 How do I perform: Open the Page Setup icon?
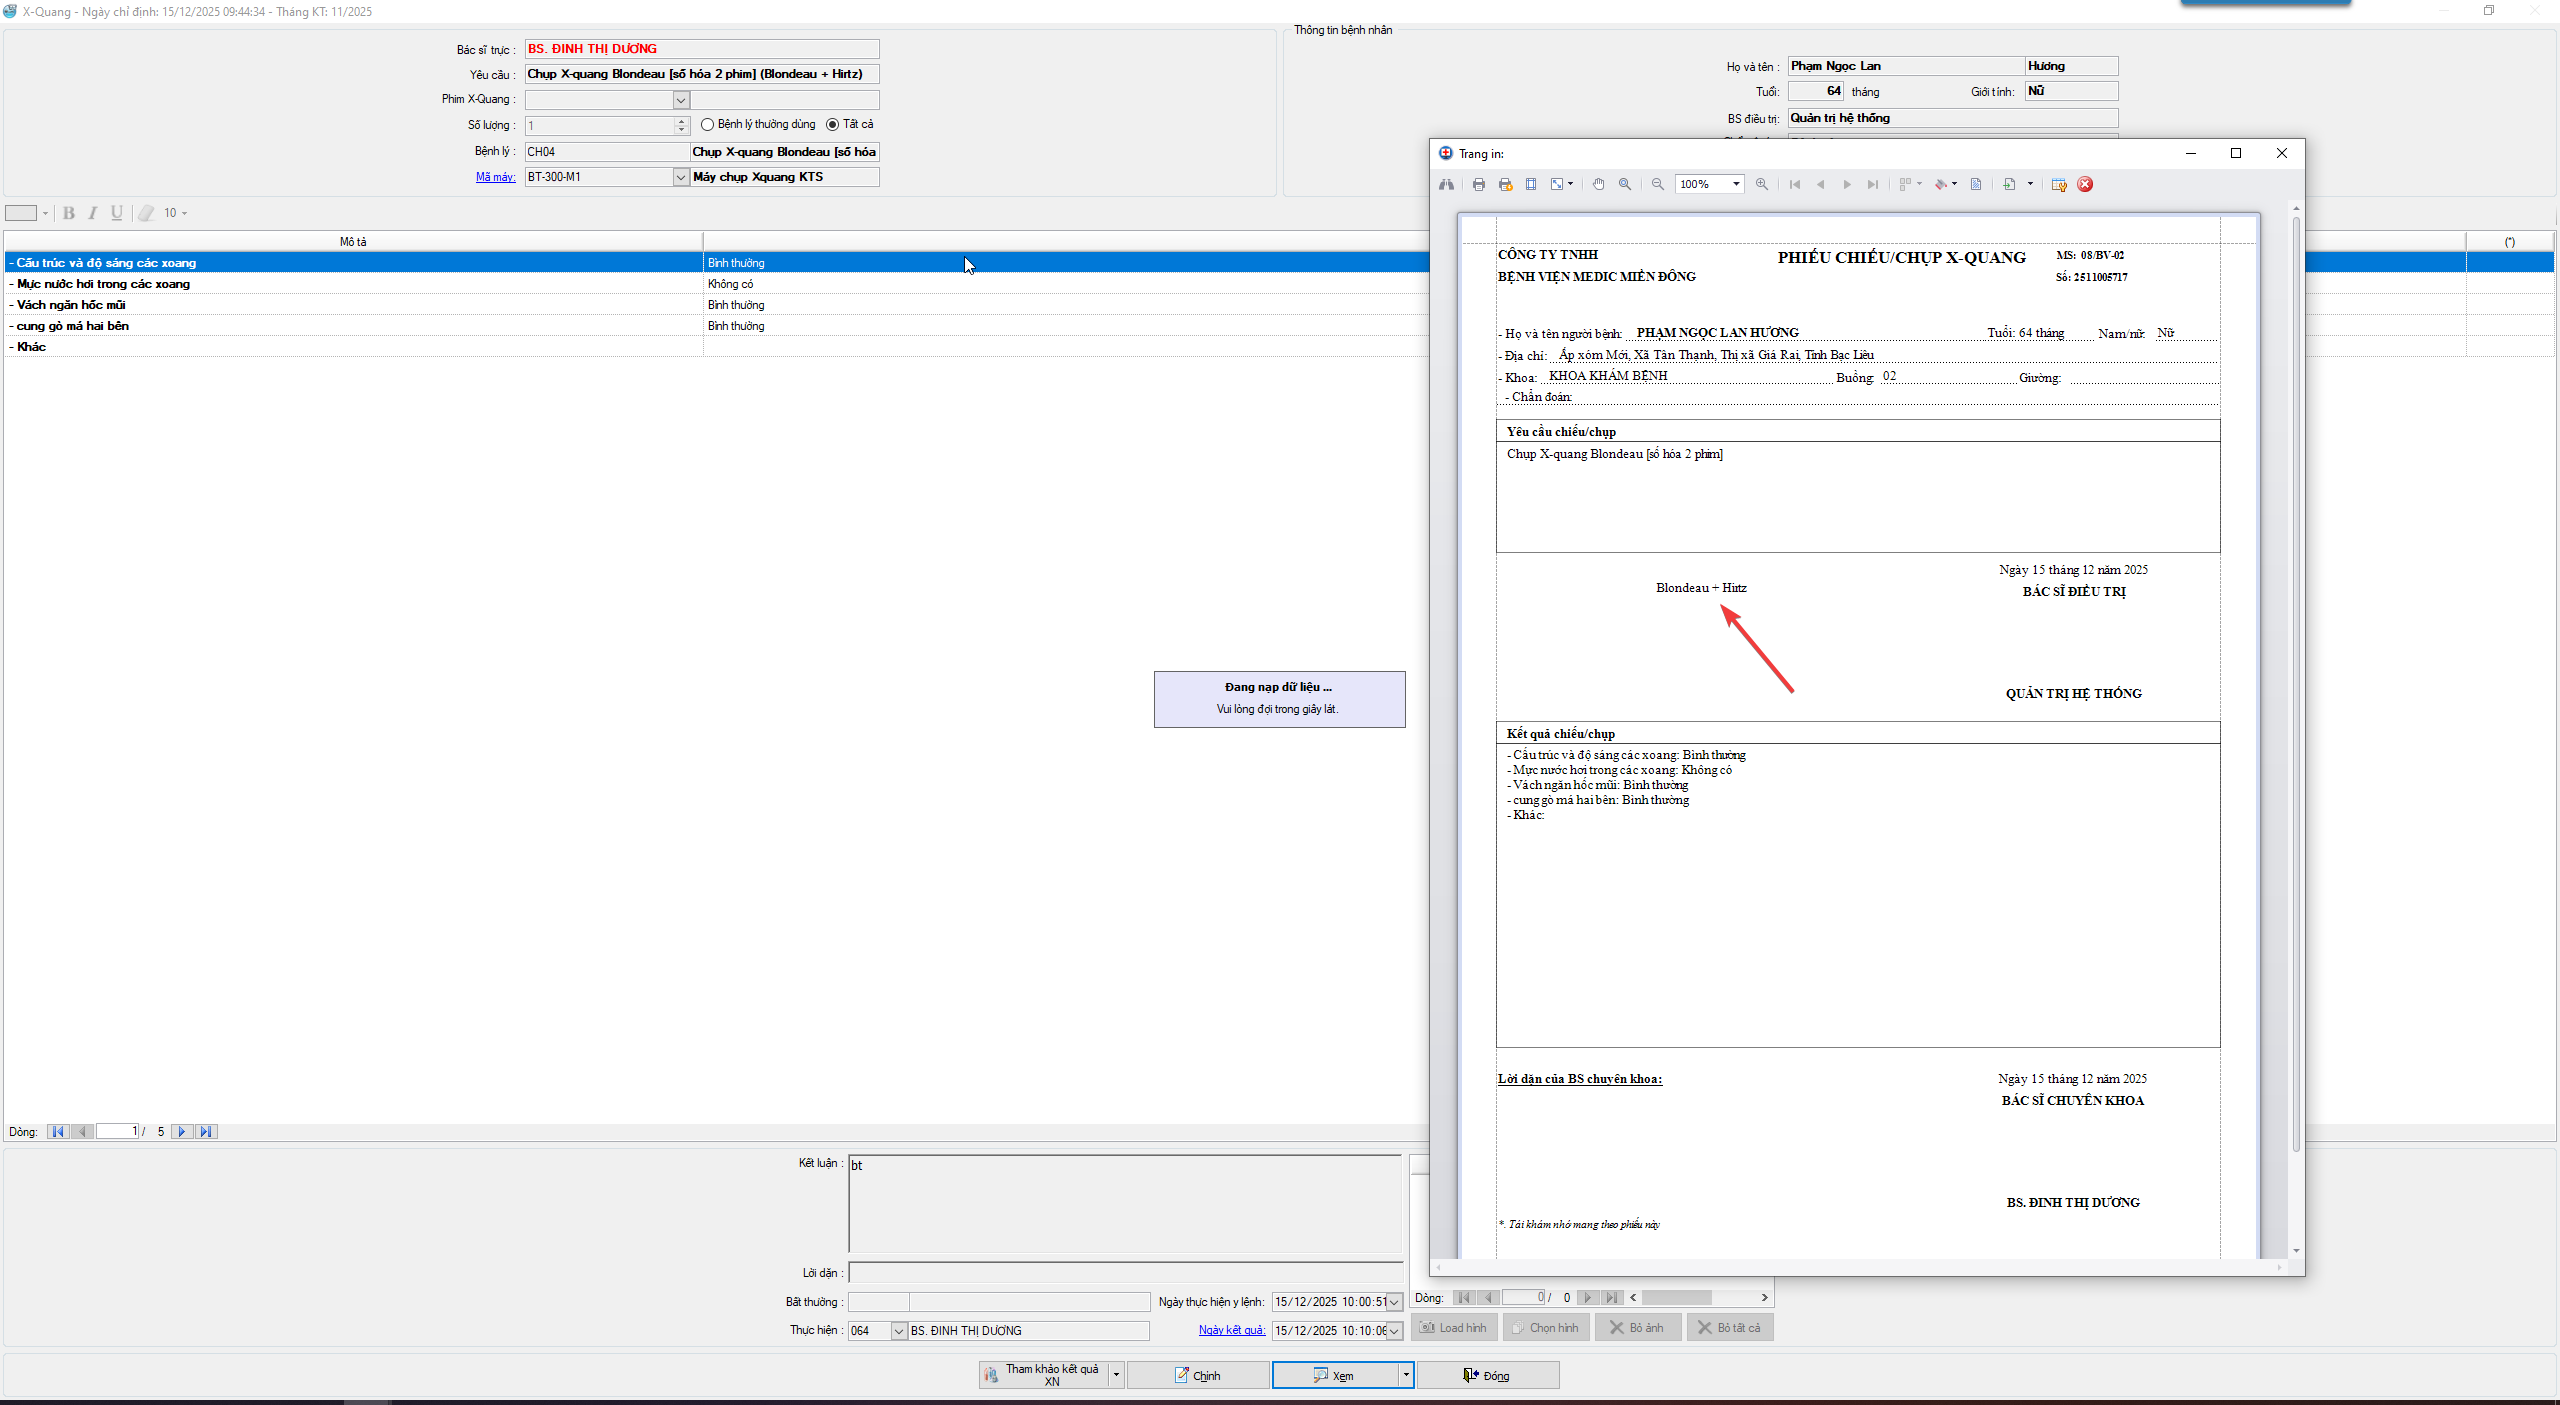point(1531,184)
